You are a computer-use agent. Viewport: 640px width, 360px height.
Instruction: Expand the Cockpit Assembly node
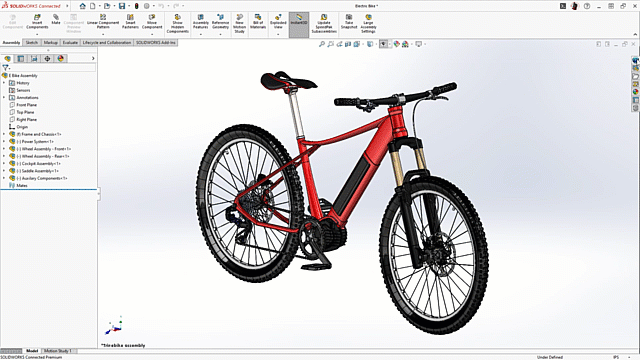(x=4, y=164)
